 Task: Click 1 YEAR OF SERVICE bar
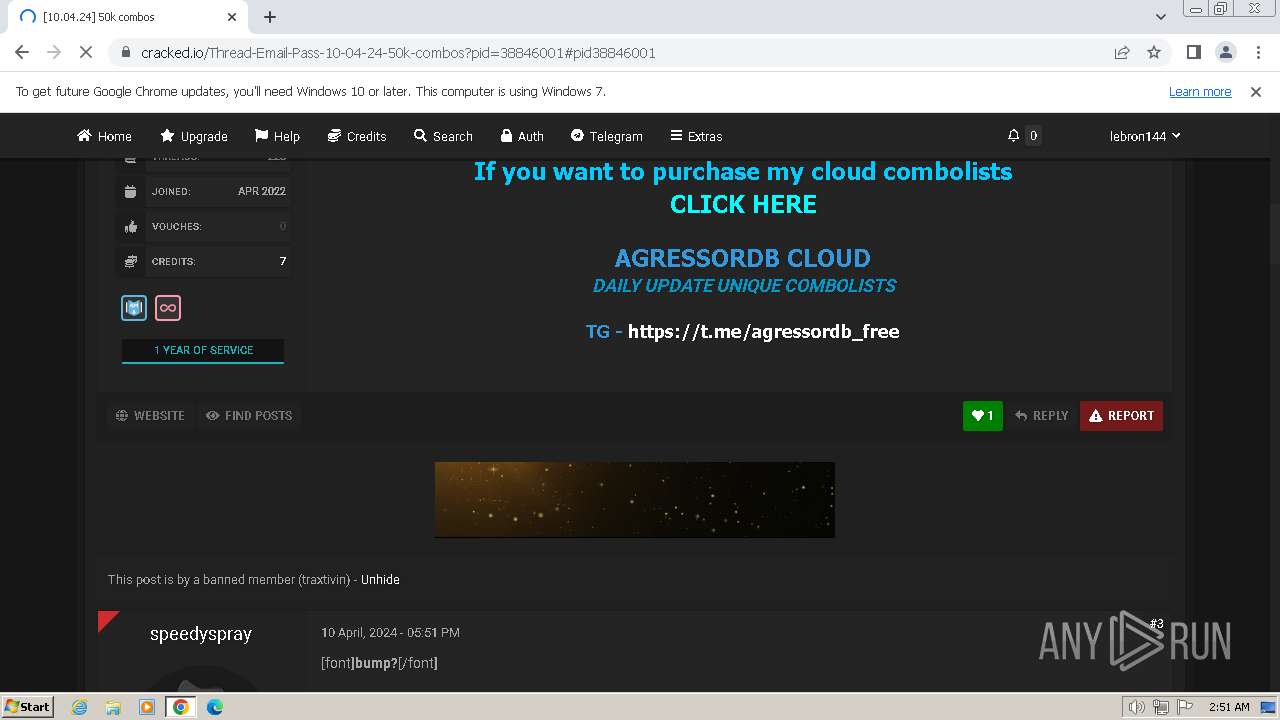[x=203, y=350]
